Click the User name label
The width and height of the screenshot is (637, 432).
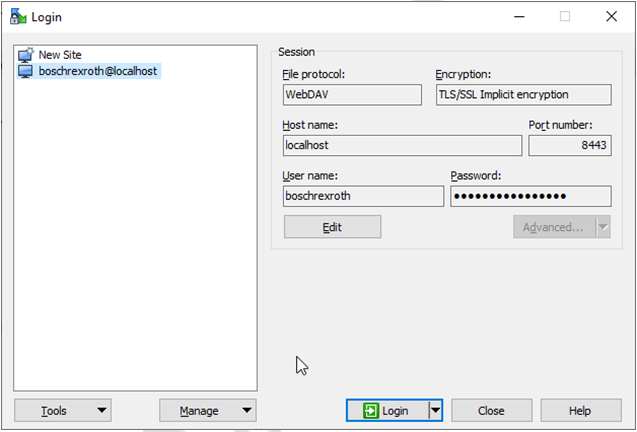tap(310, 176)
